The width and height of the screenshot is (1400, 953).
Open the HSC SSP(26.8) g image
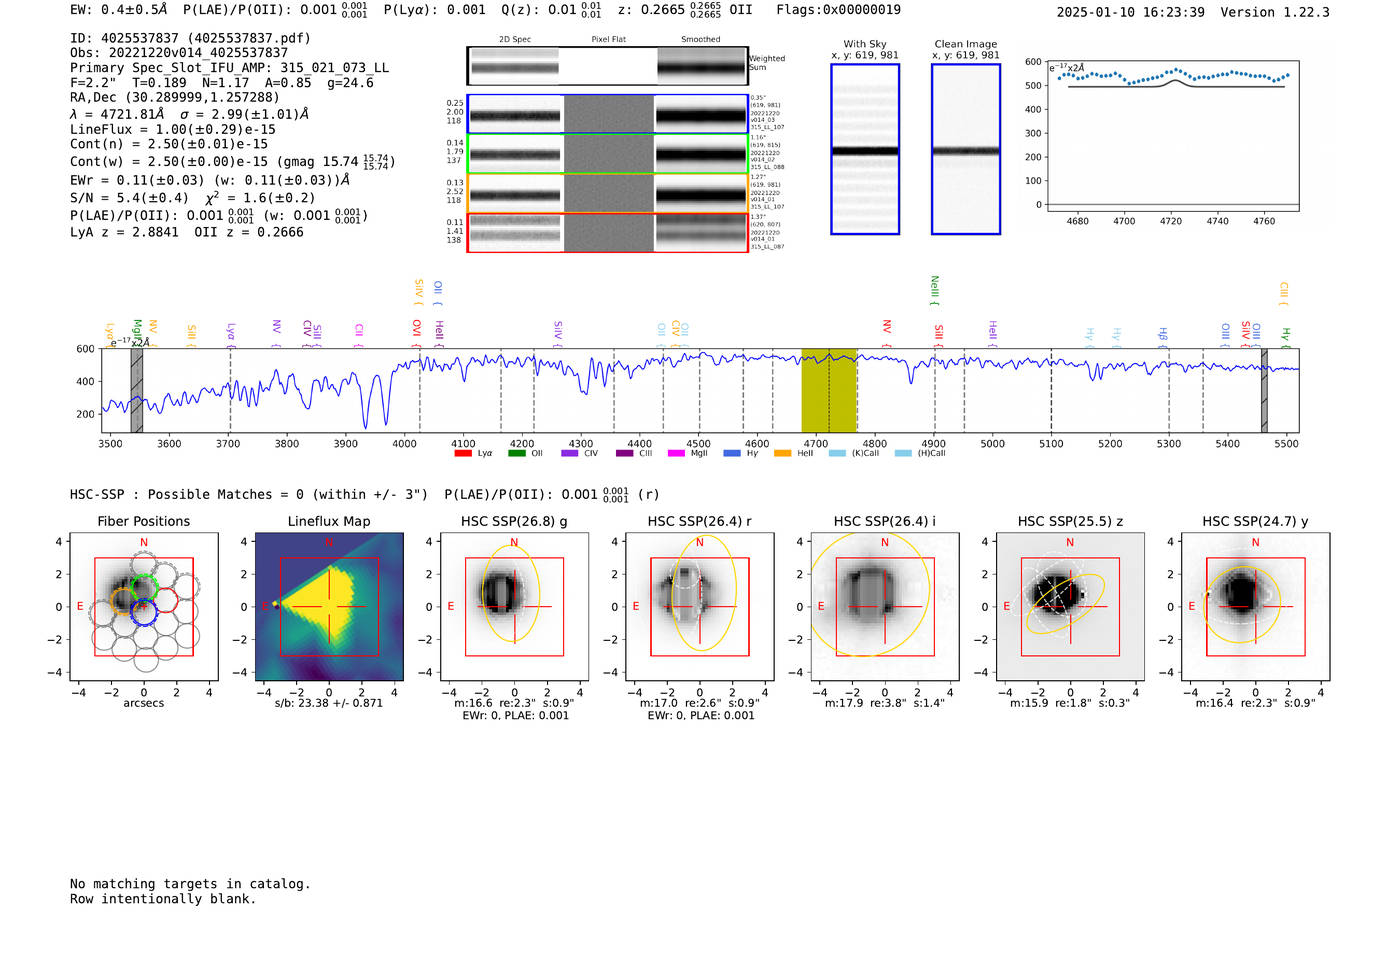pos(514,607)
